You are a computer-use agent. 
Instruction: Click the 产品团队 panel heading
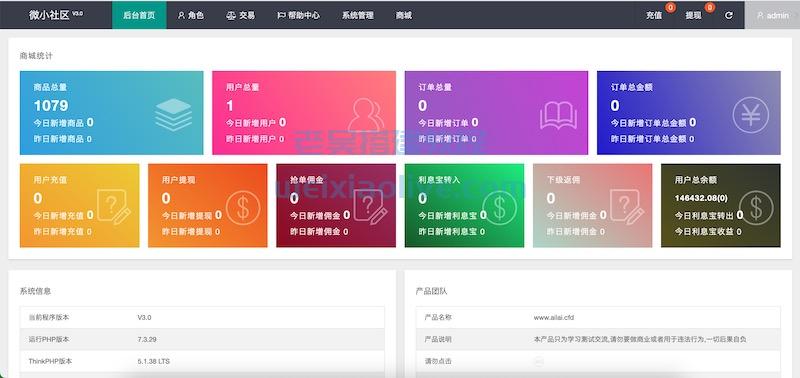[x=432, y=291]
